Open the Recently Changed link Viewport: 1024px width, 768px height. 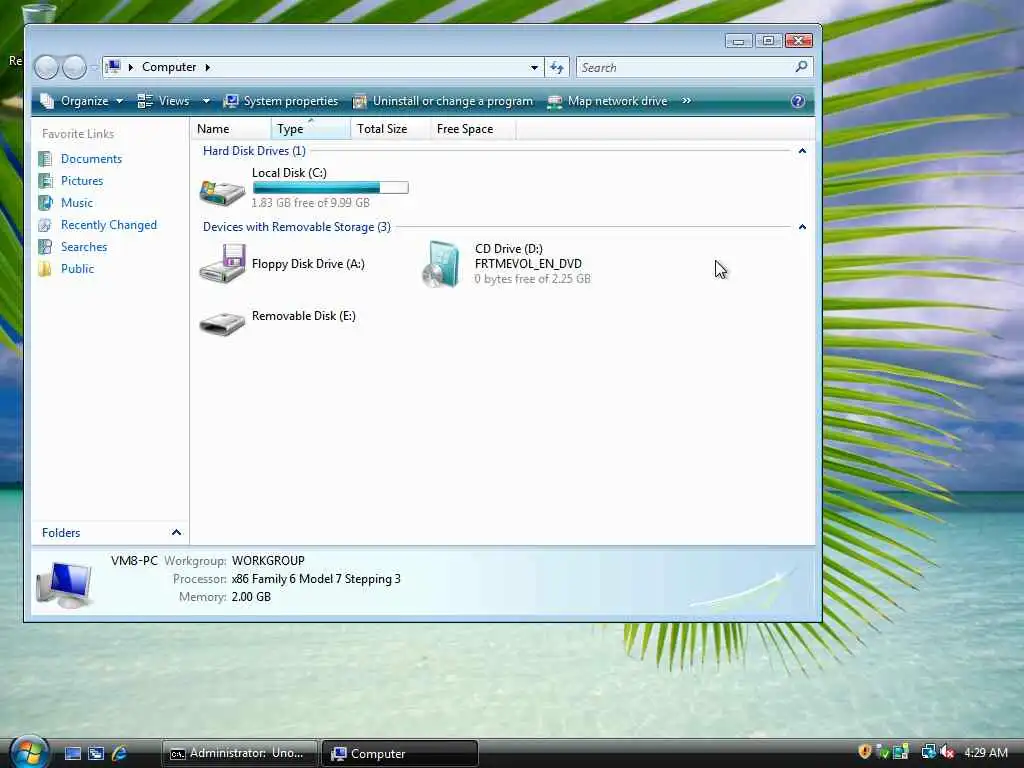point(109,225)
